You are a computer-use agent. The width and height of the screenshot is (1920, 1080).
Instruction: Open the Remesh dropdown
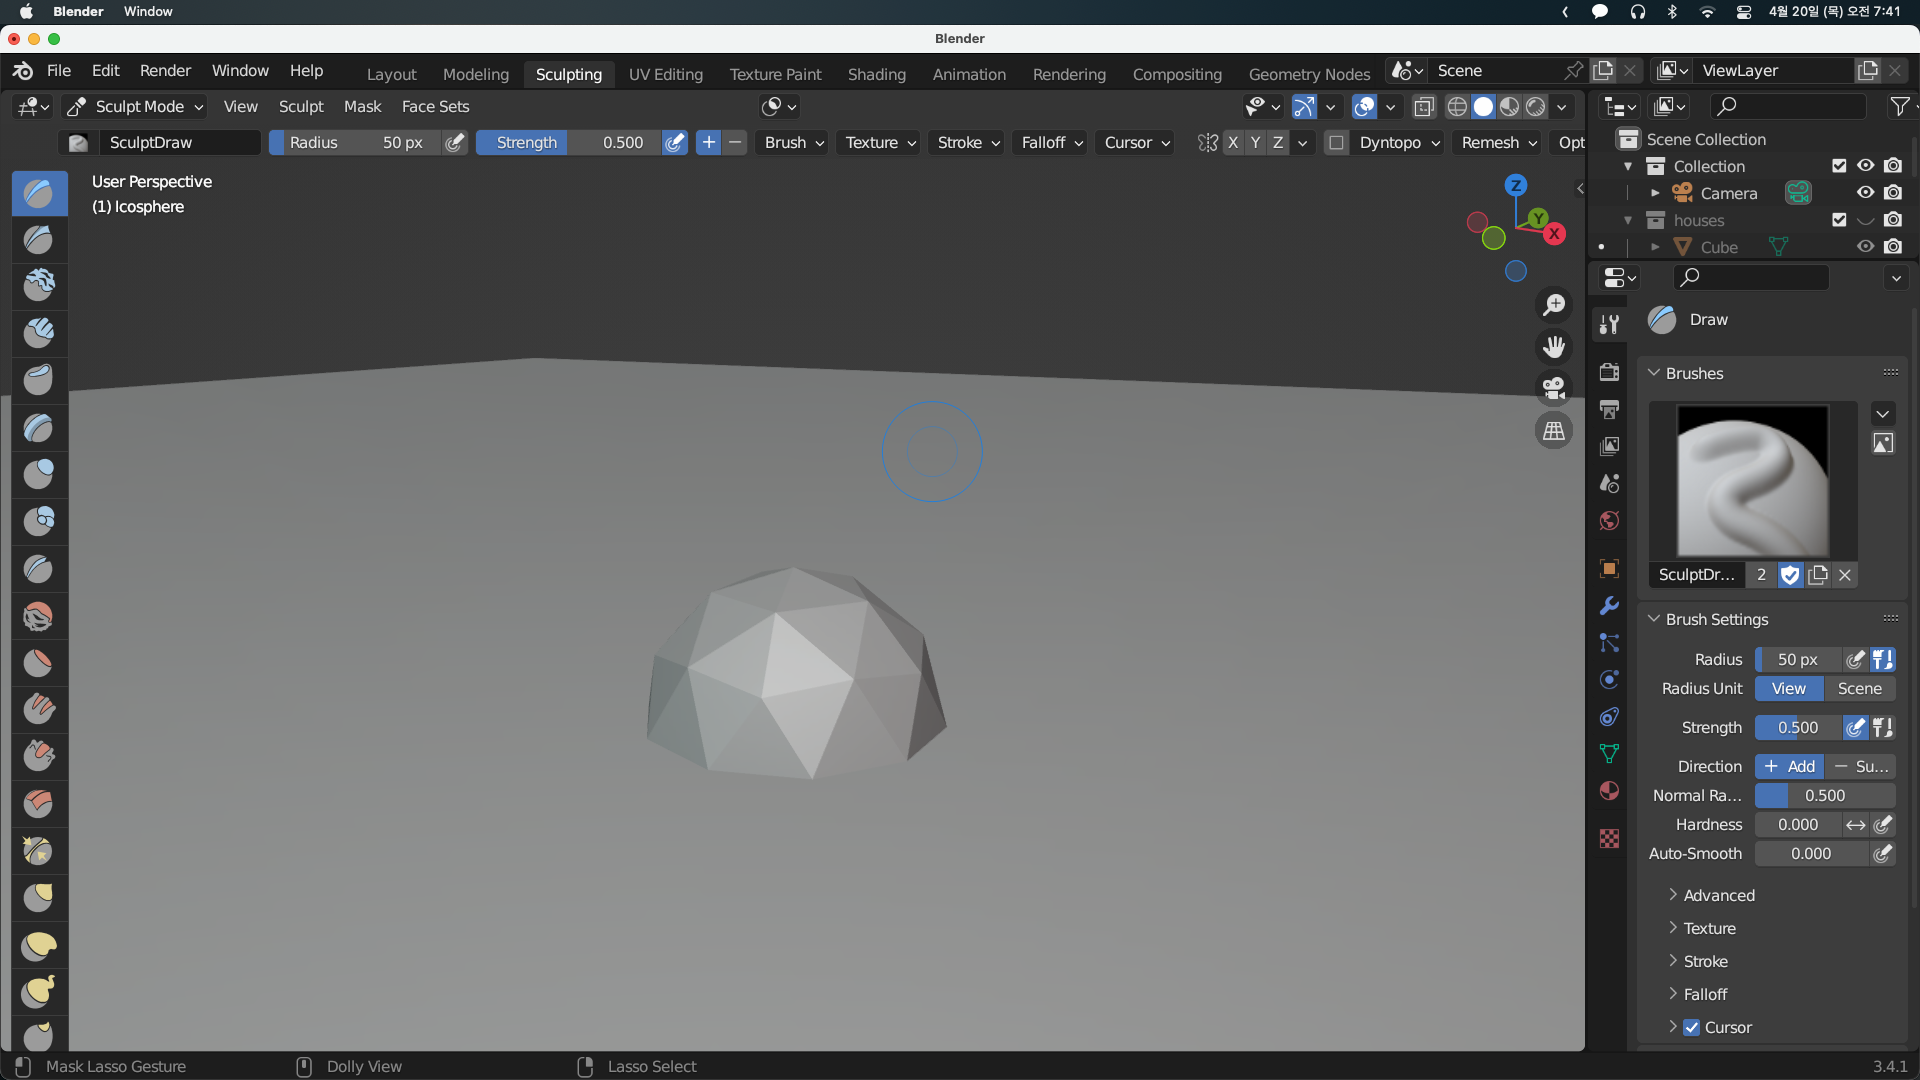tap(1498, 143)
